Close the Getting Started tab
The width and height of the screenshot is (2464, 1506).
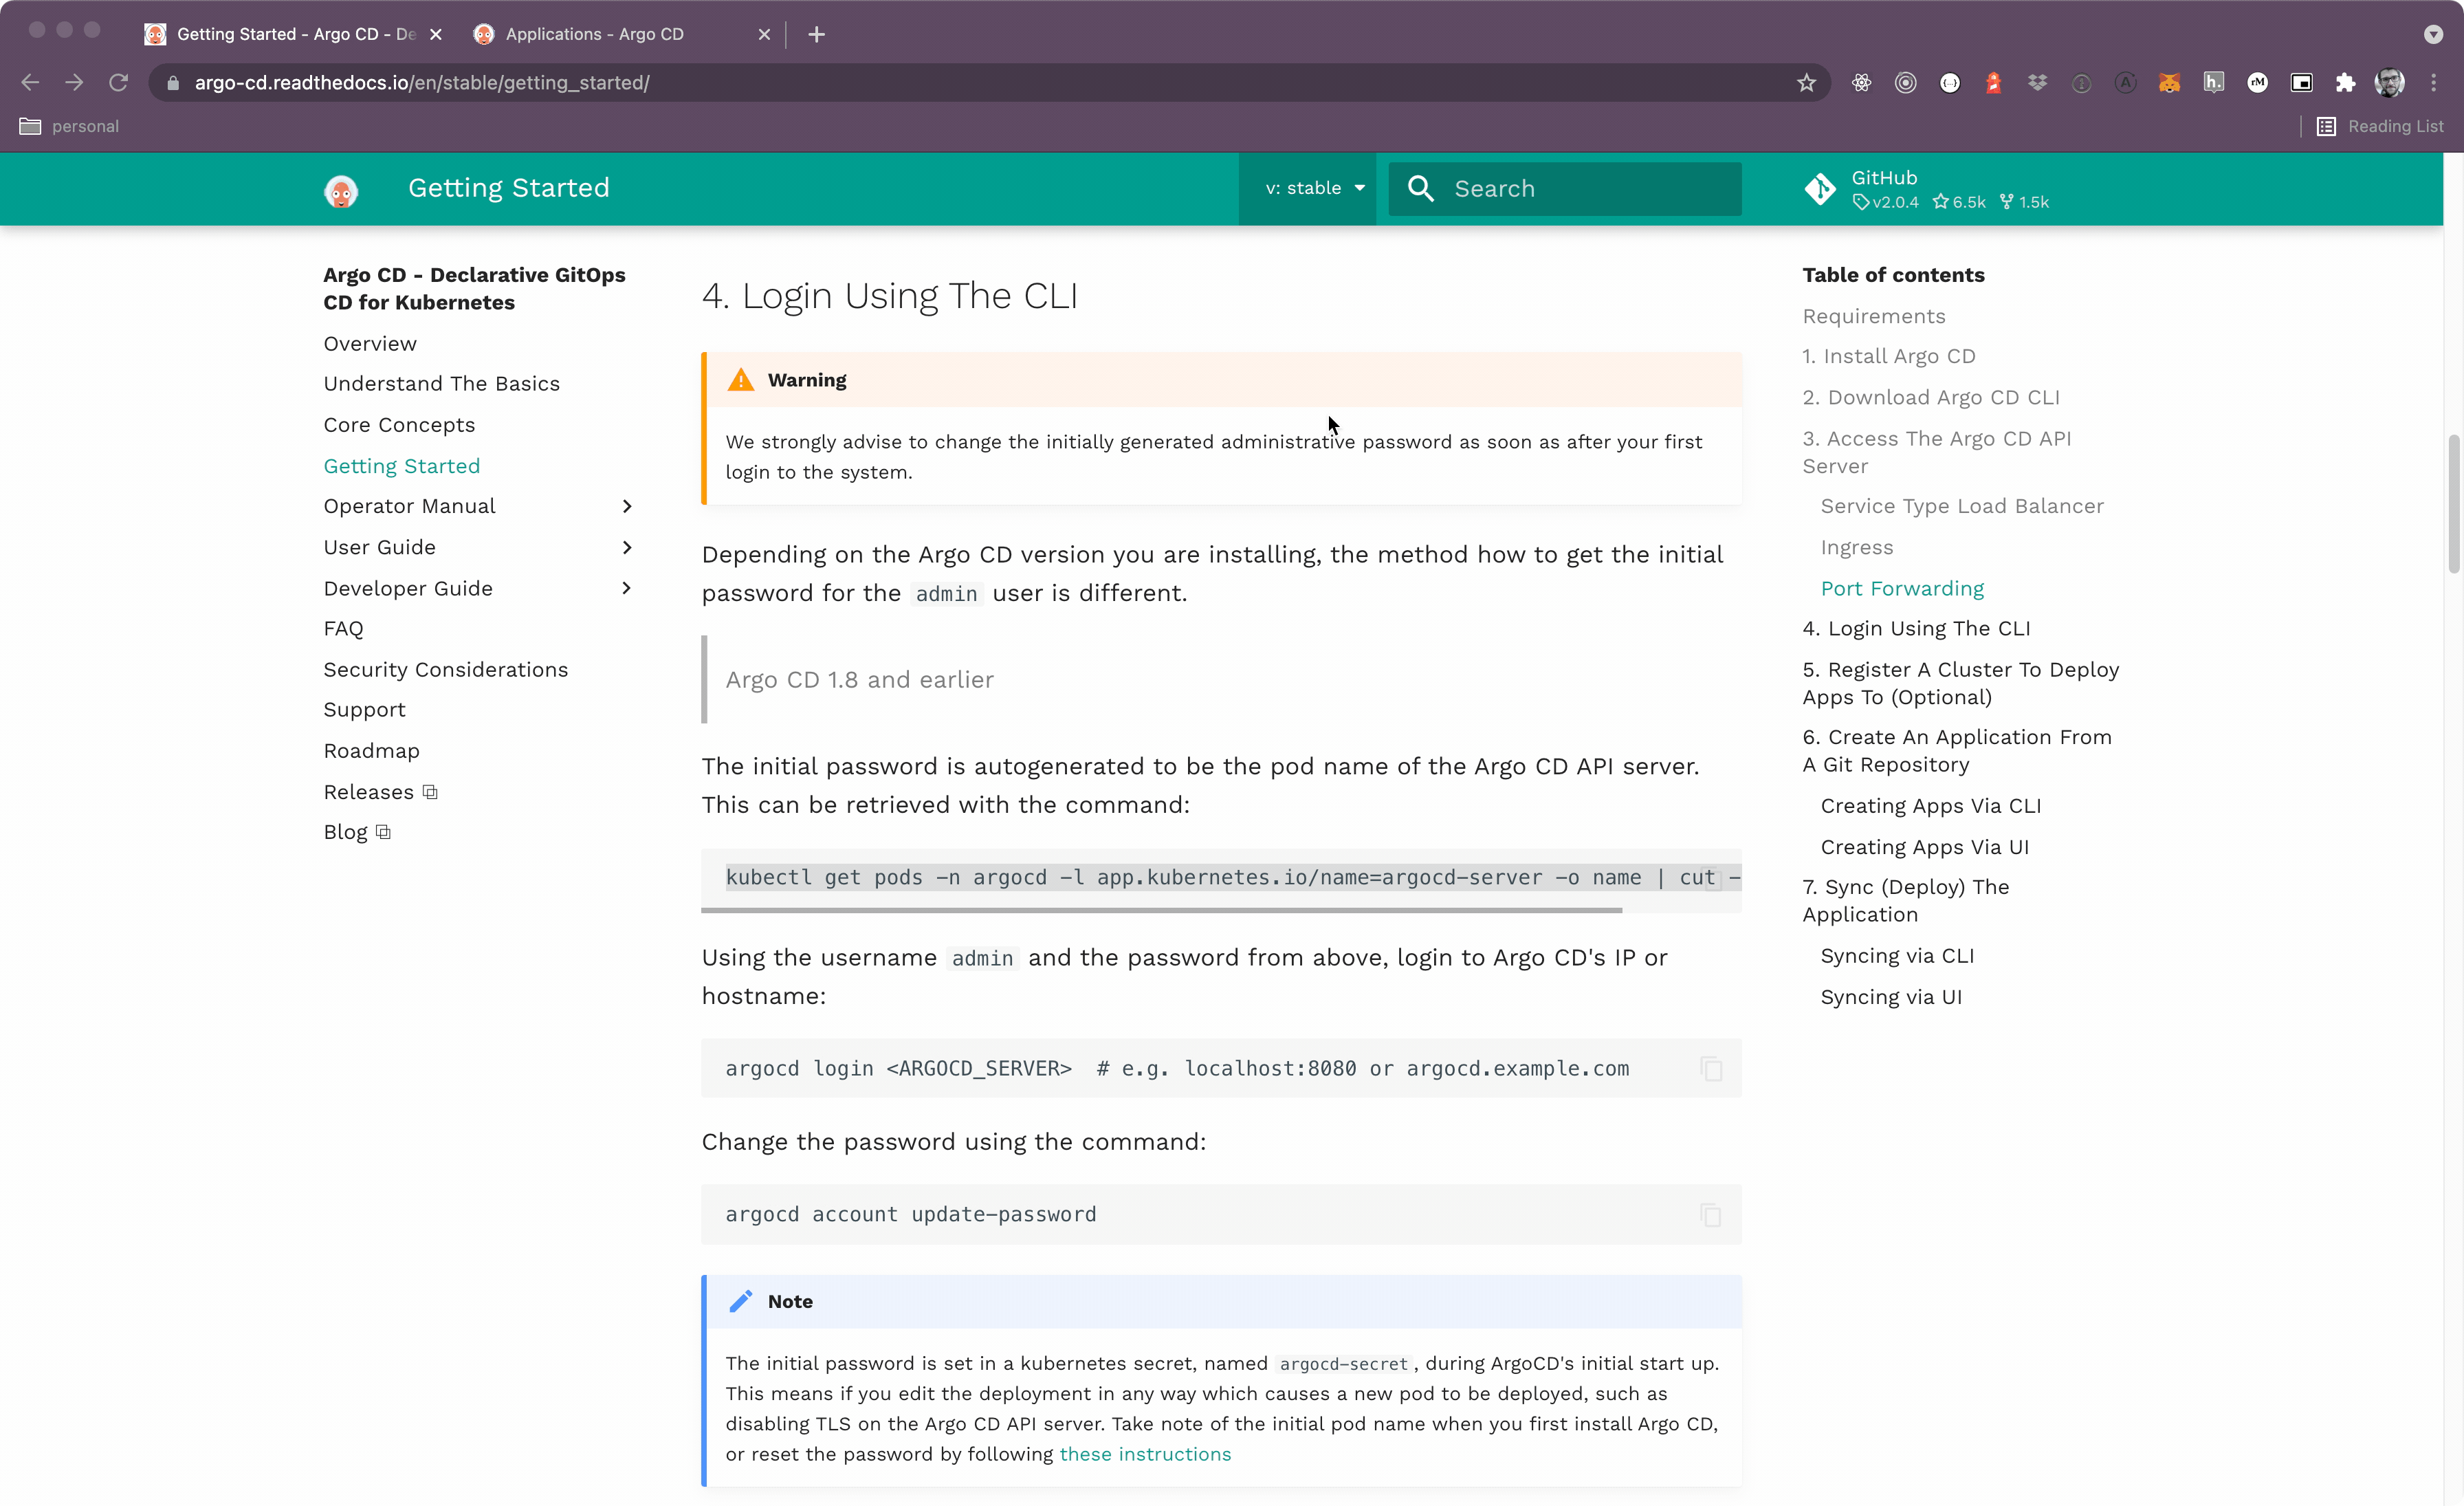coord(435,34)
